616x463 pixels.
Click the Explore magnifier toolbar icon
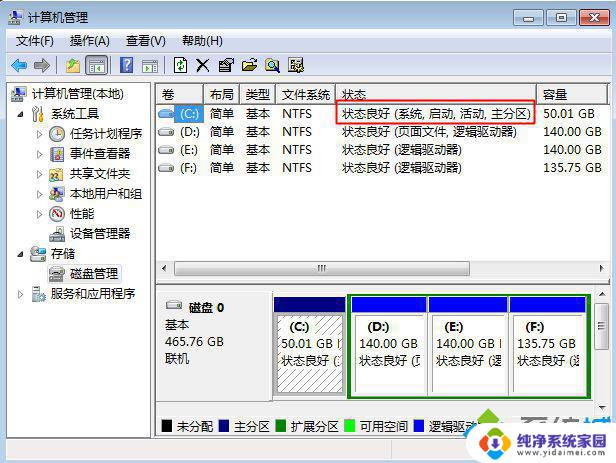(272, 65)
